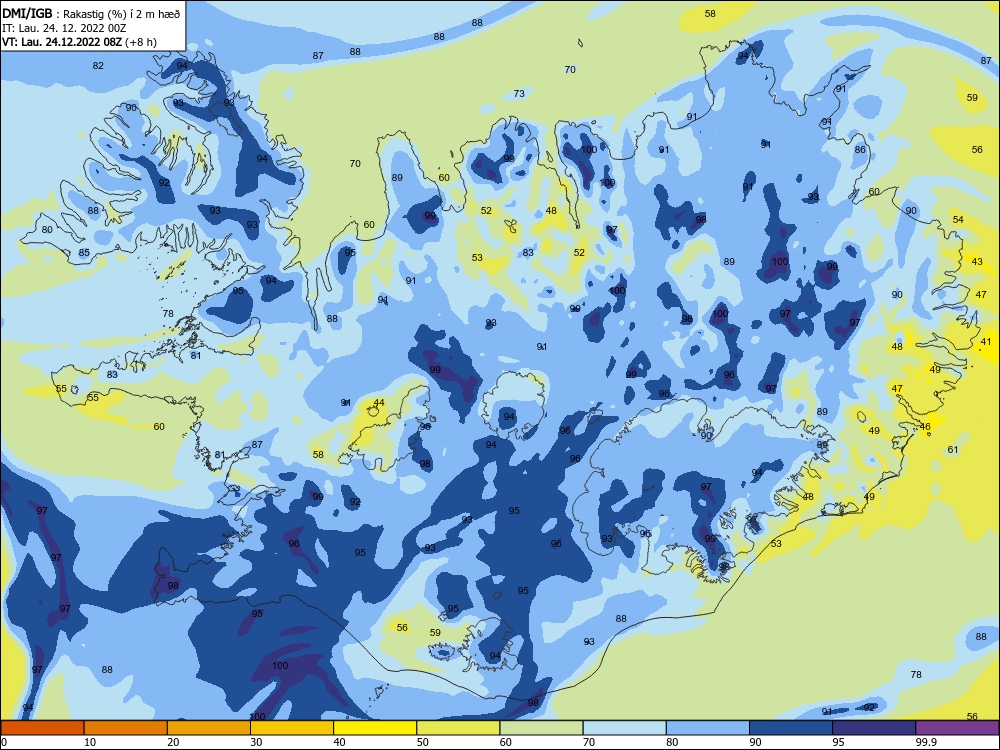Screen dimensions: 1000x750
Task: Click the '40' legend tick label
Action: [340, 742]
